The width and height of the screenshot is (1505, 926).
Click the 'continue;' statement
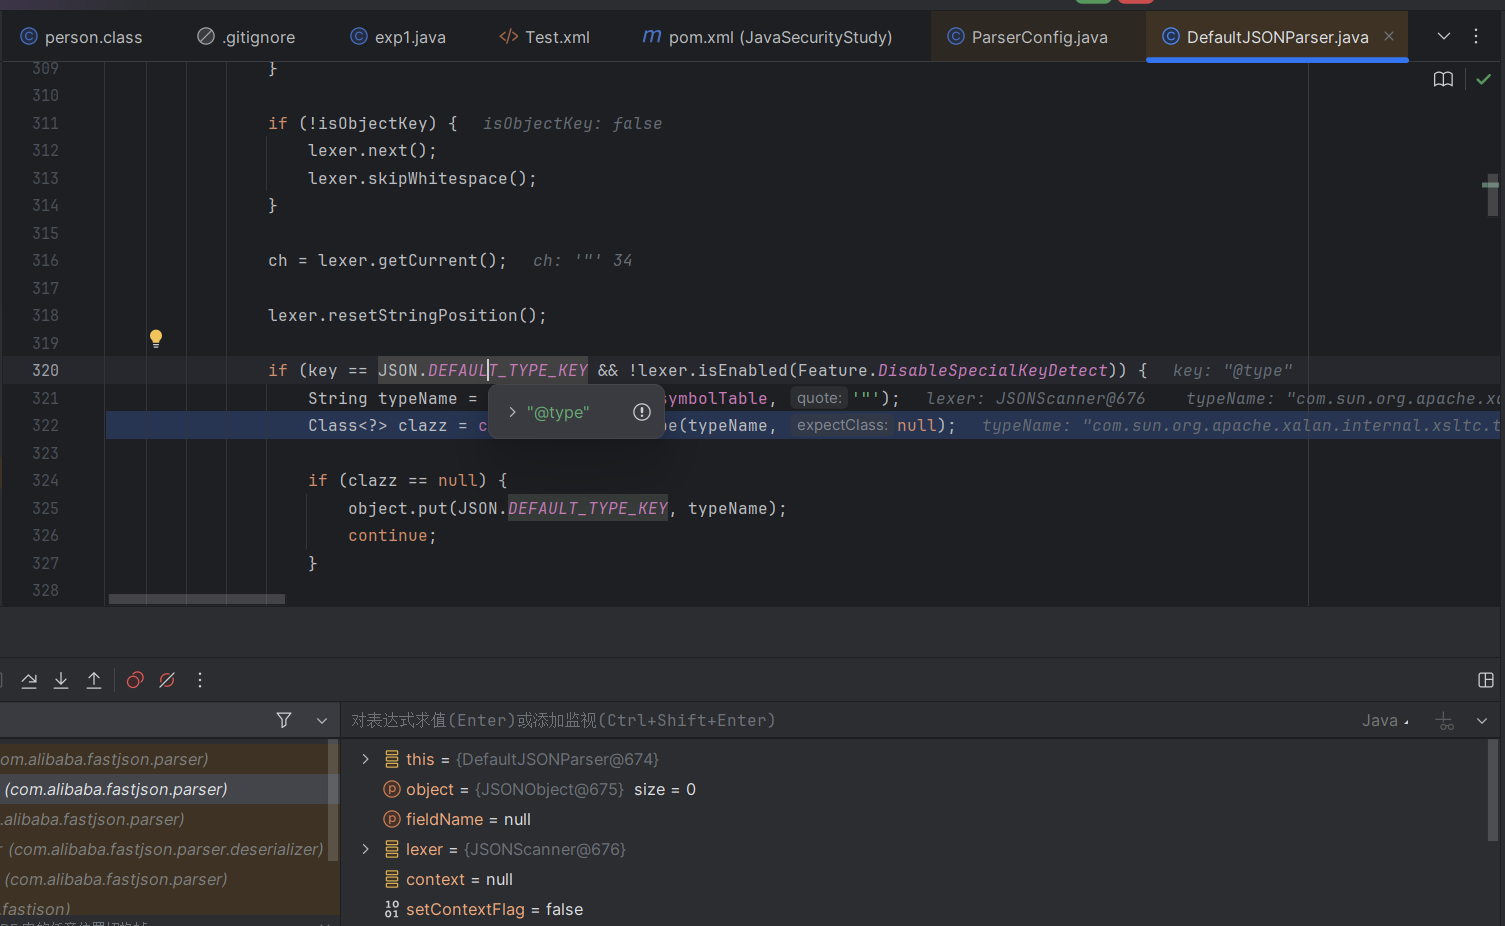coord(392,535)
